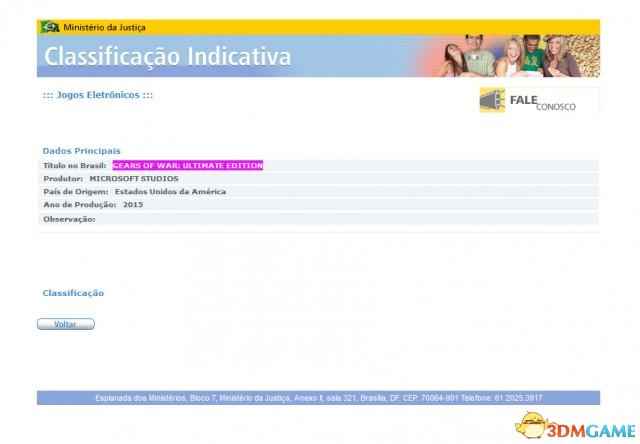Click the MICROSOFT STUDIOS producer value
The height and width of the screenshot is (444, 640).
(134, 179)
